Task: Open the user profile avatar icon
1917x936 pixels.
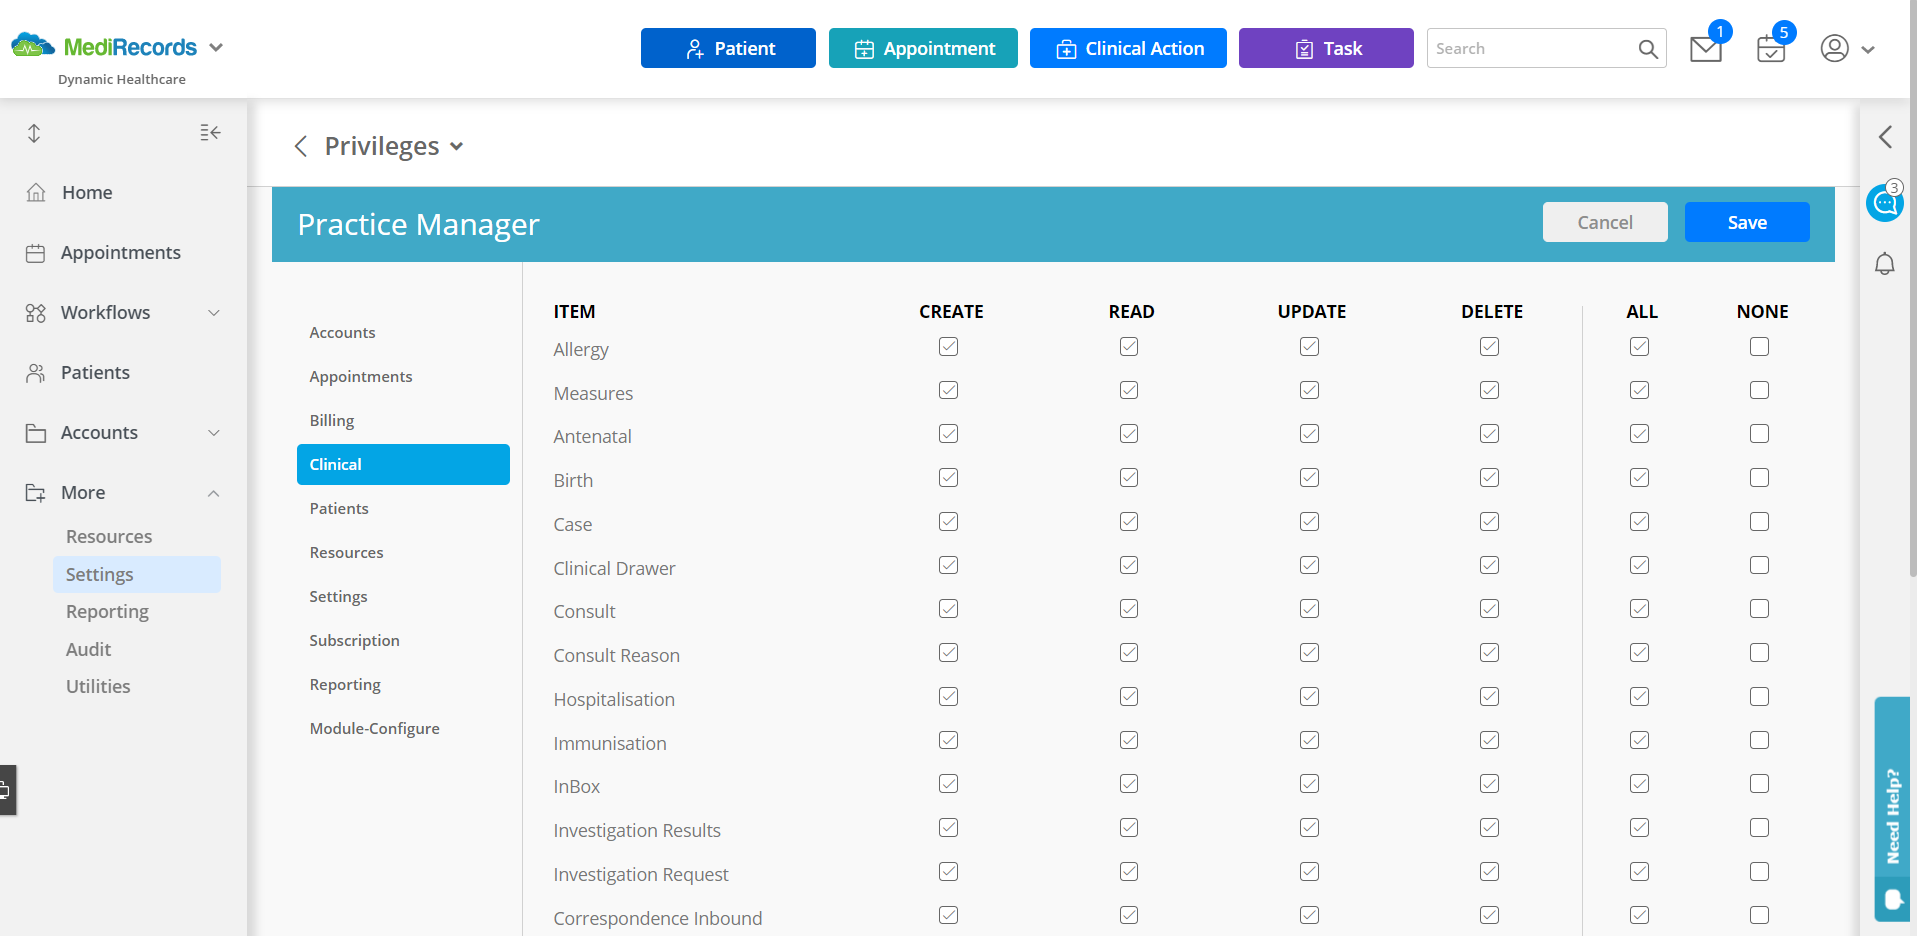Action: [x=1834, y=48]
